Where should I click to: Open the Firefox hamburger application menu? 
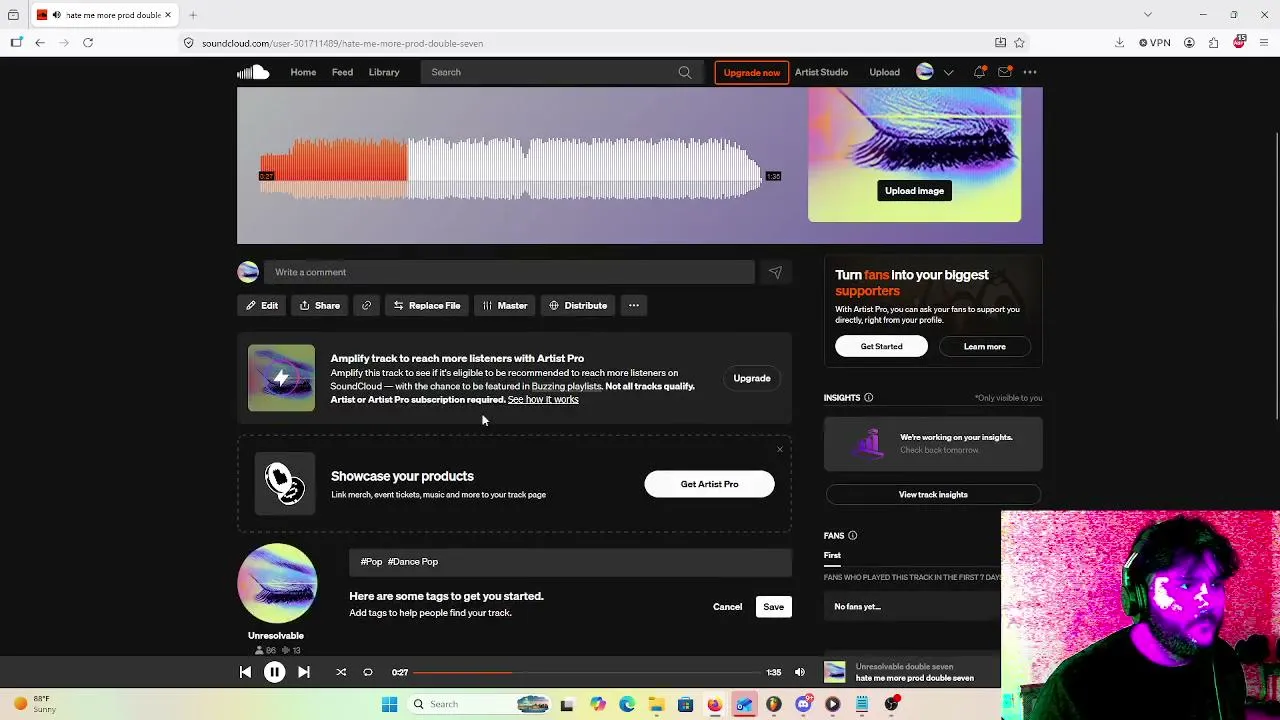(1264, 43)
